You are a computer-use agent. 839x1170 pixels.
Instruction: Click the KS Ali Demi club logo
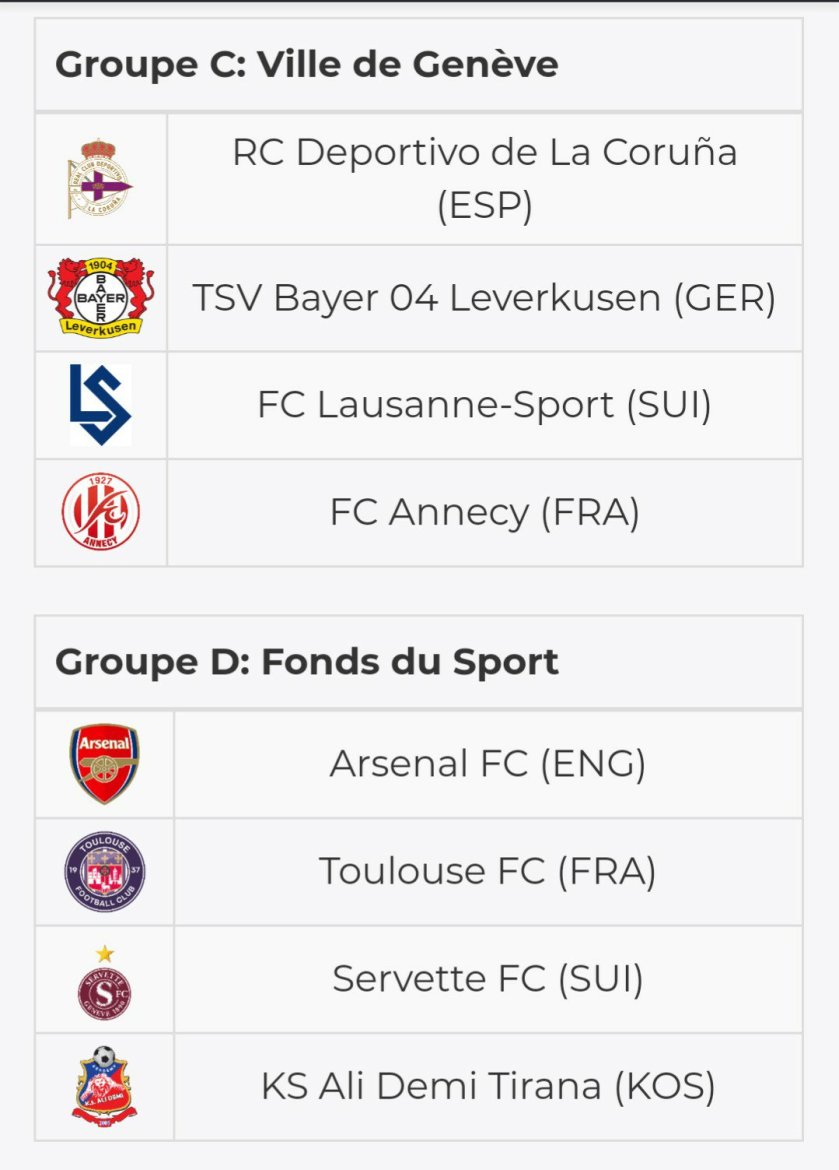click(104, 1085)
